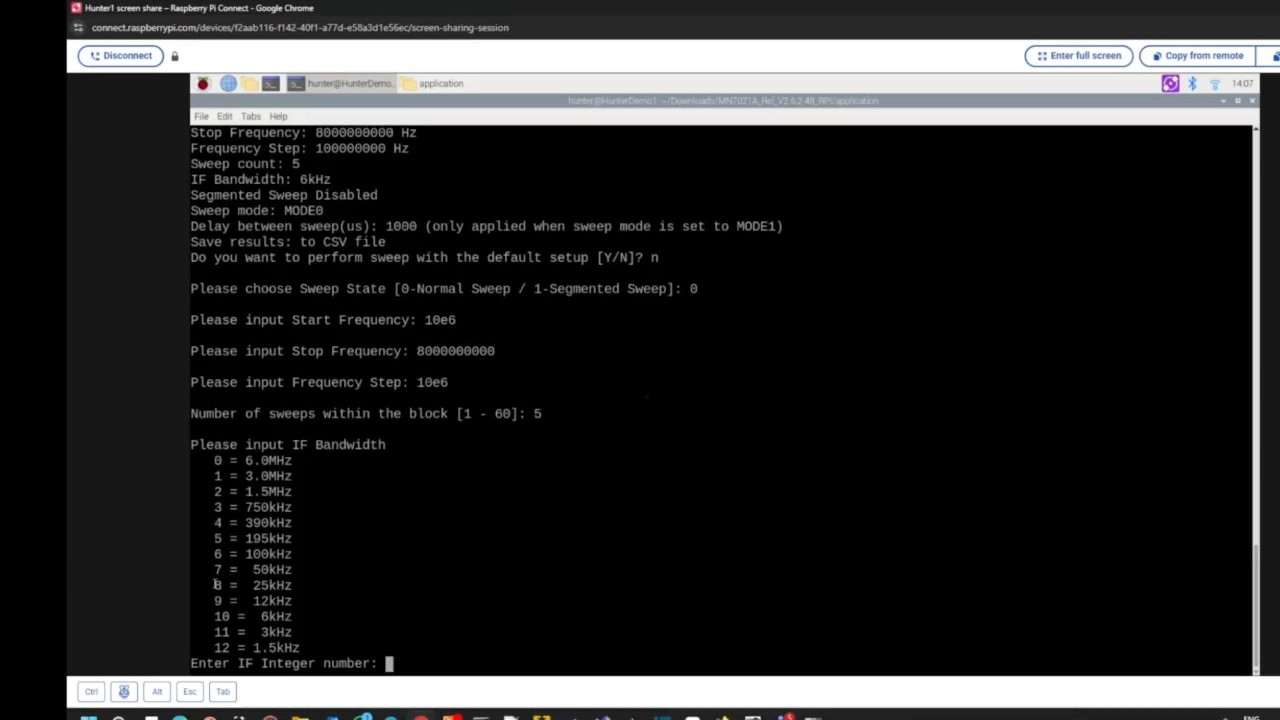This screenshot has height=720, width=1280.
Task: Open the terminal Tabs menu
Action: pos(250,116)
